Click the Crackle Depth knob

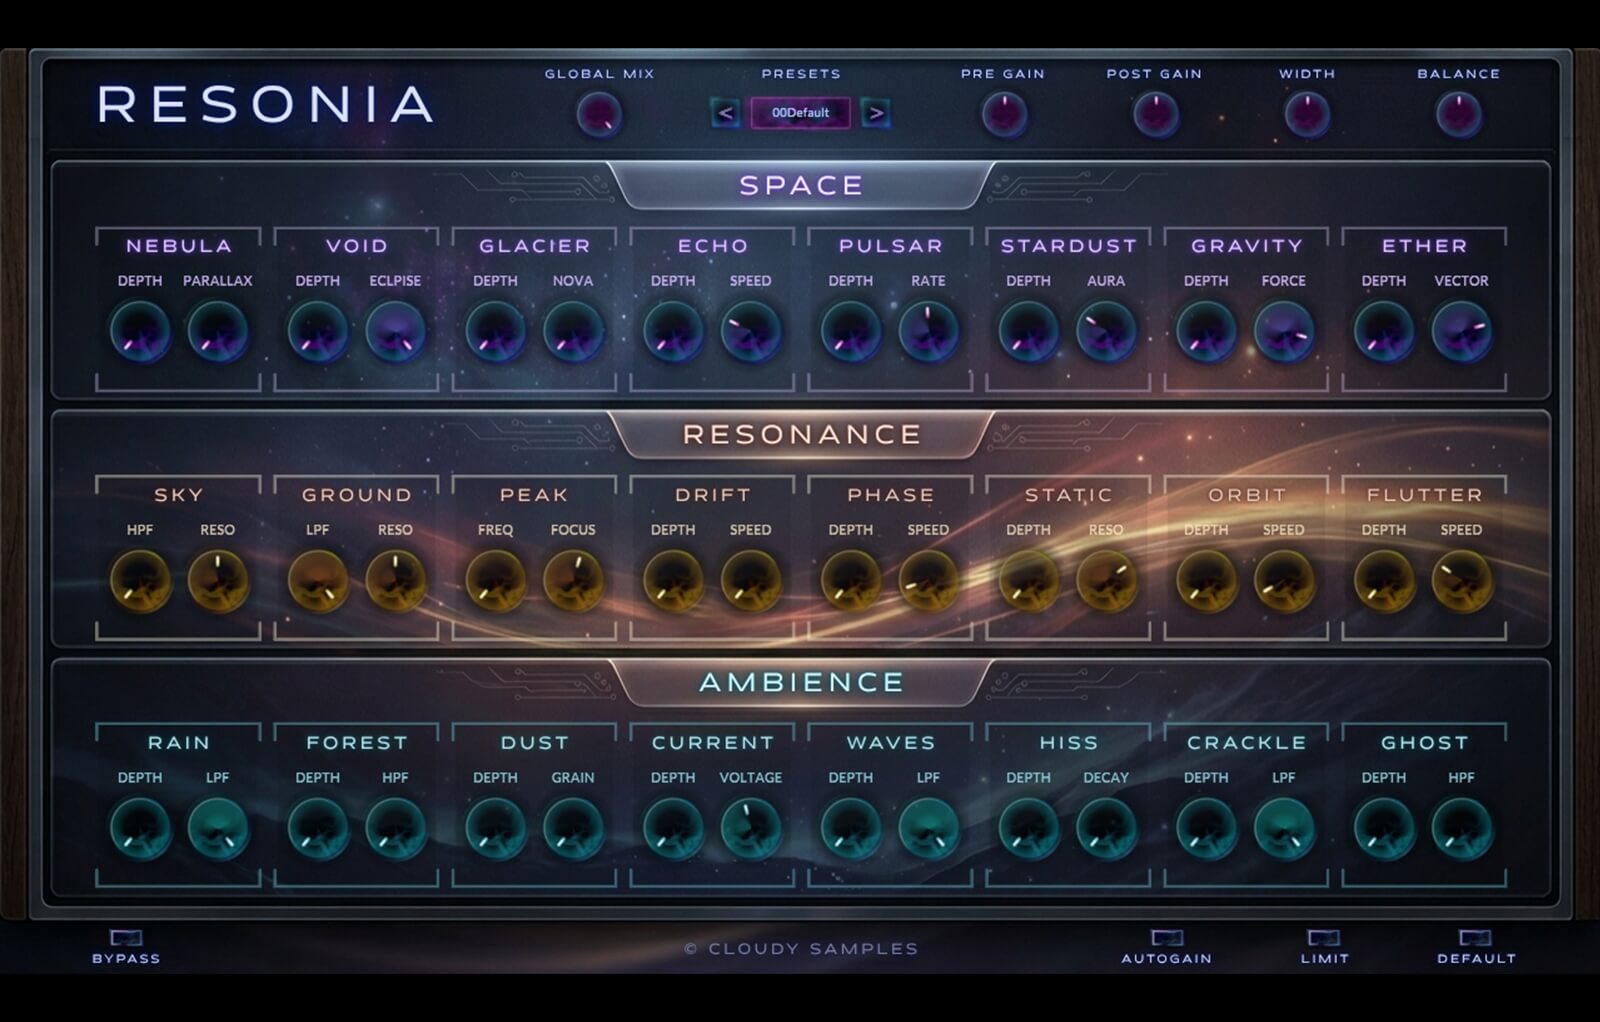tap(1206, 829)
